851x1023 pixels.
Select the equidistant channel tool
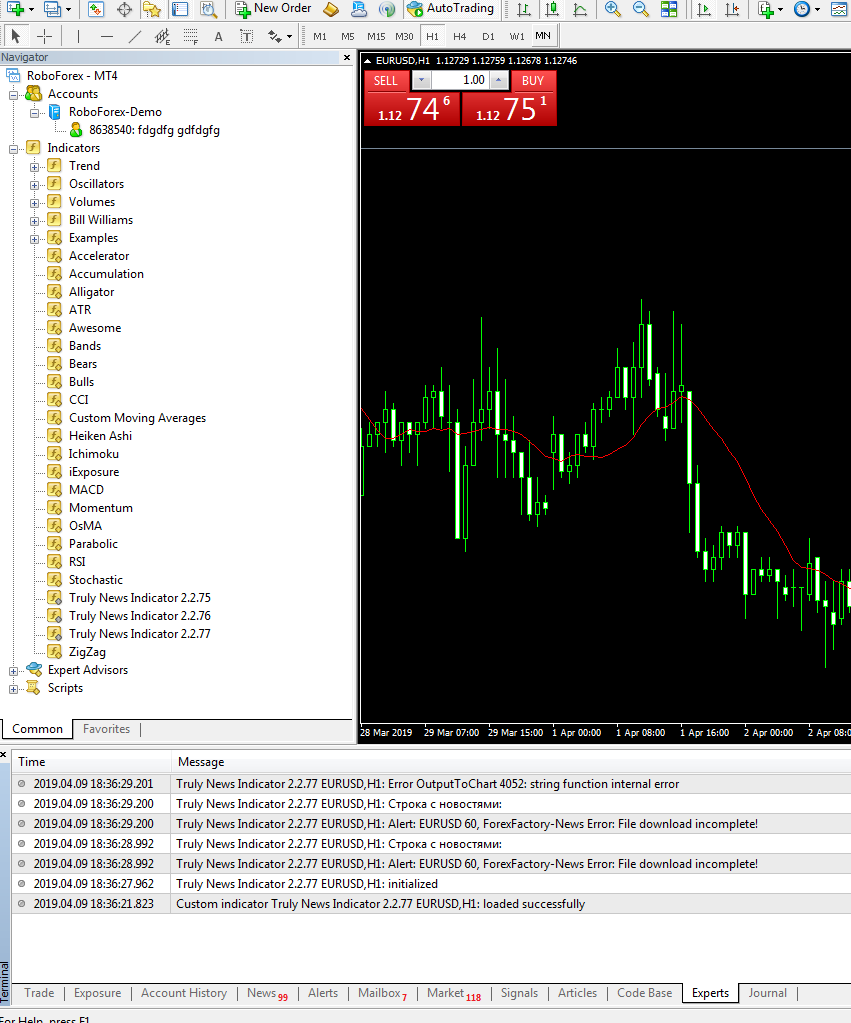coord(162,36)
